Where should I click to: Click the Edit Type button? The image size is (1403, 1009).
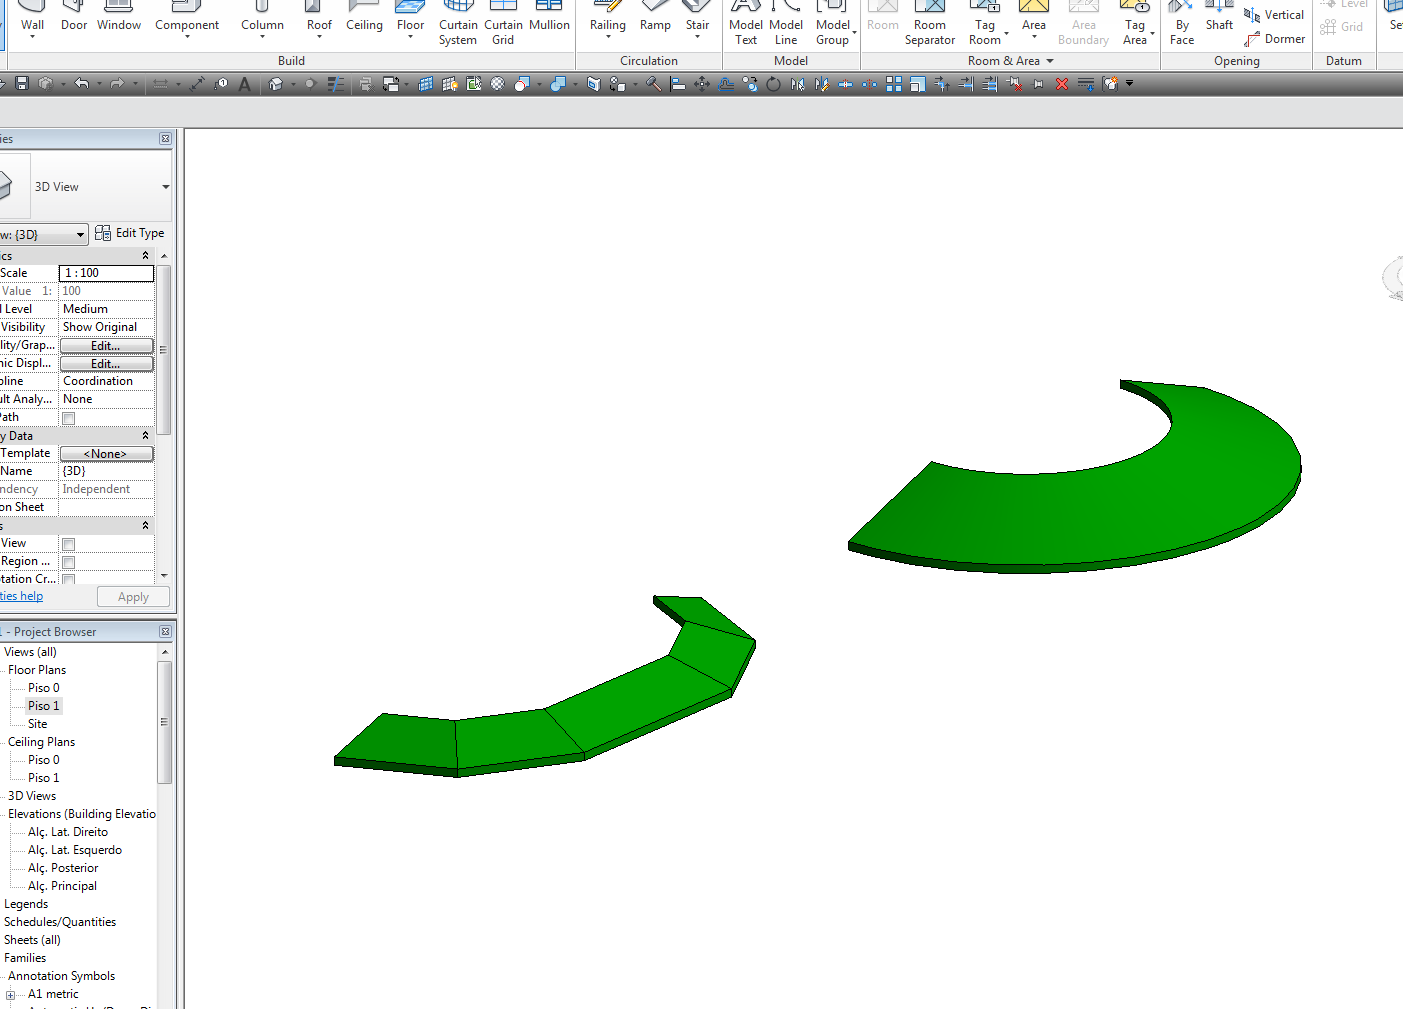point(130,233)
